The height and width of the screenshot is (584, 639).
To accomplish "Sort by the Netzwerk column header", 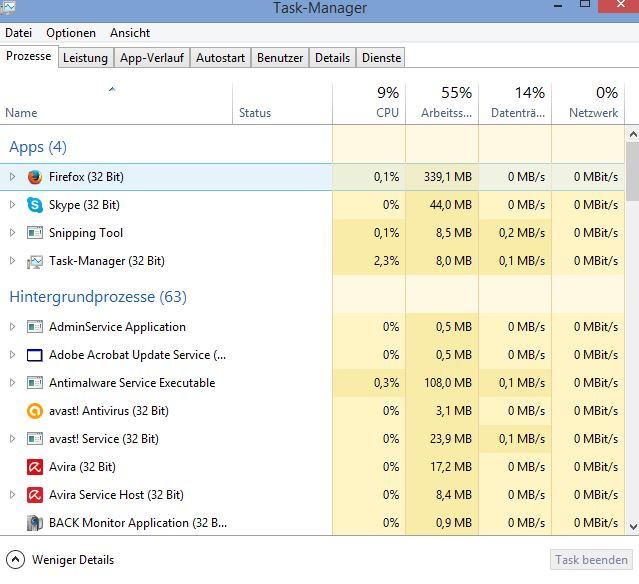I will pos(588,104).
